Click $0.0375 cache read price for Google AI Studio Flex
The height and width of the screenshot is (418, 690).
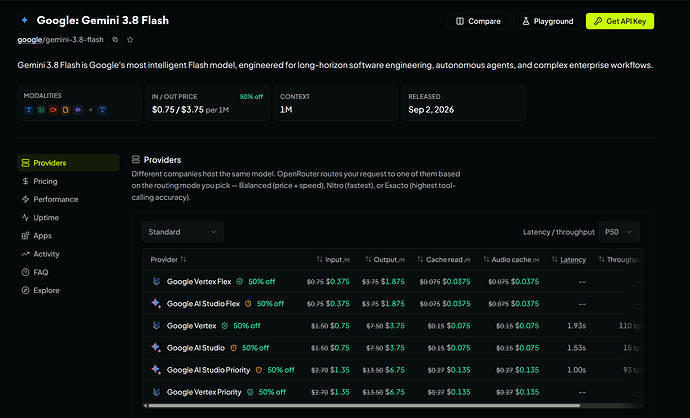click(x=456, y=304)
